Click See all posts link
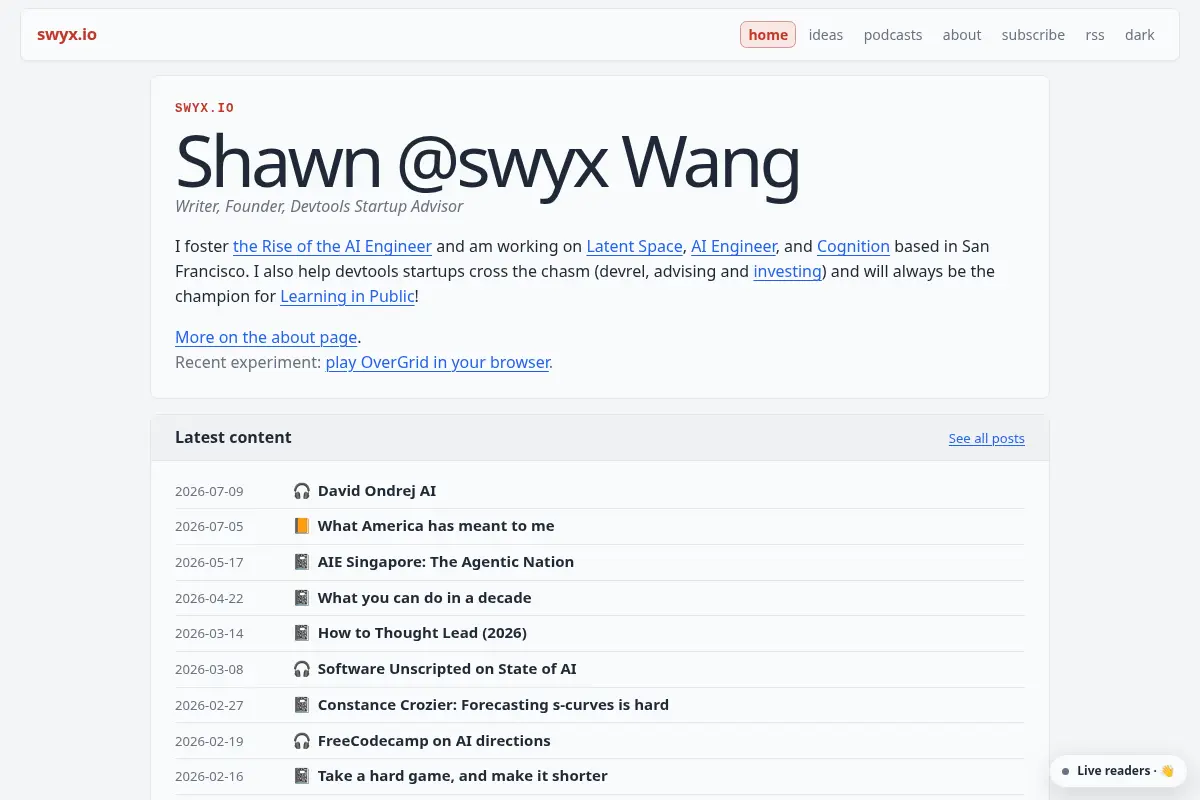 [x=987, y=438]
